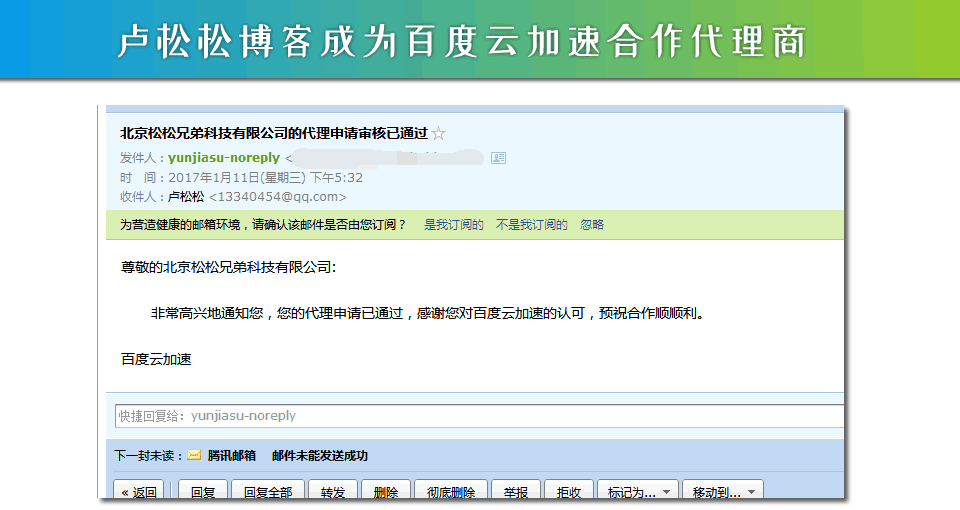Image resolution: width=960 pixels, height=510 pixels.
Task: Click the 彻底删除 button
Action: (x=451, y=490)
